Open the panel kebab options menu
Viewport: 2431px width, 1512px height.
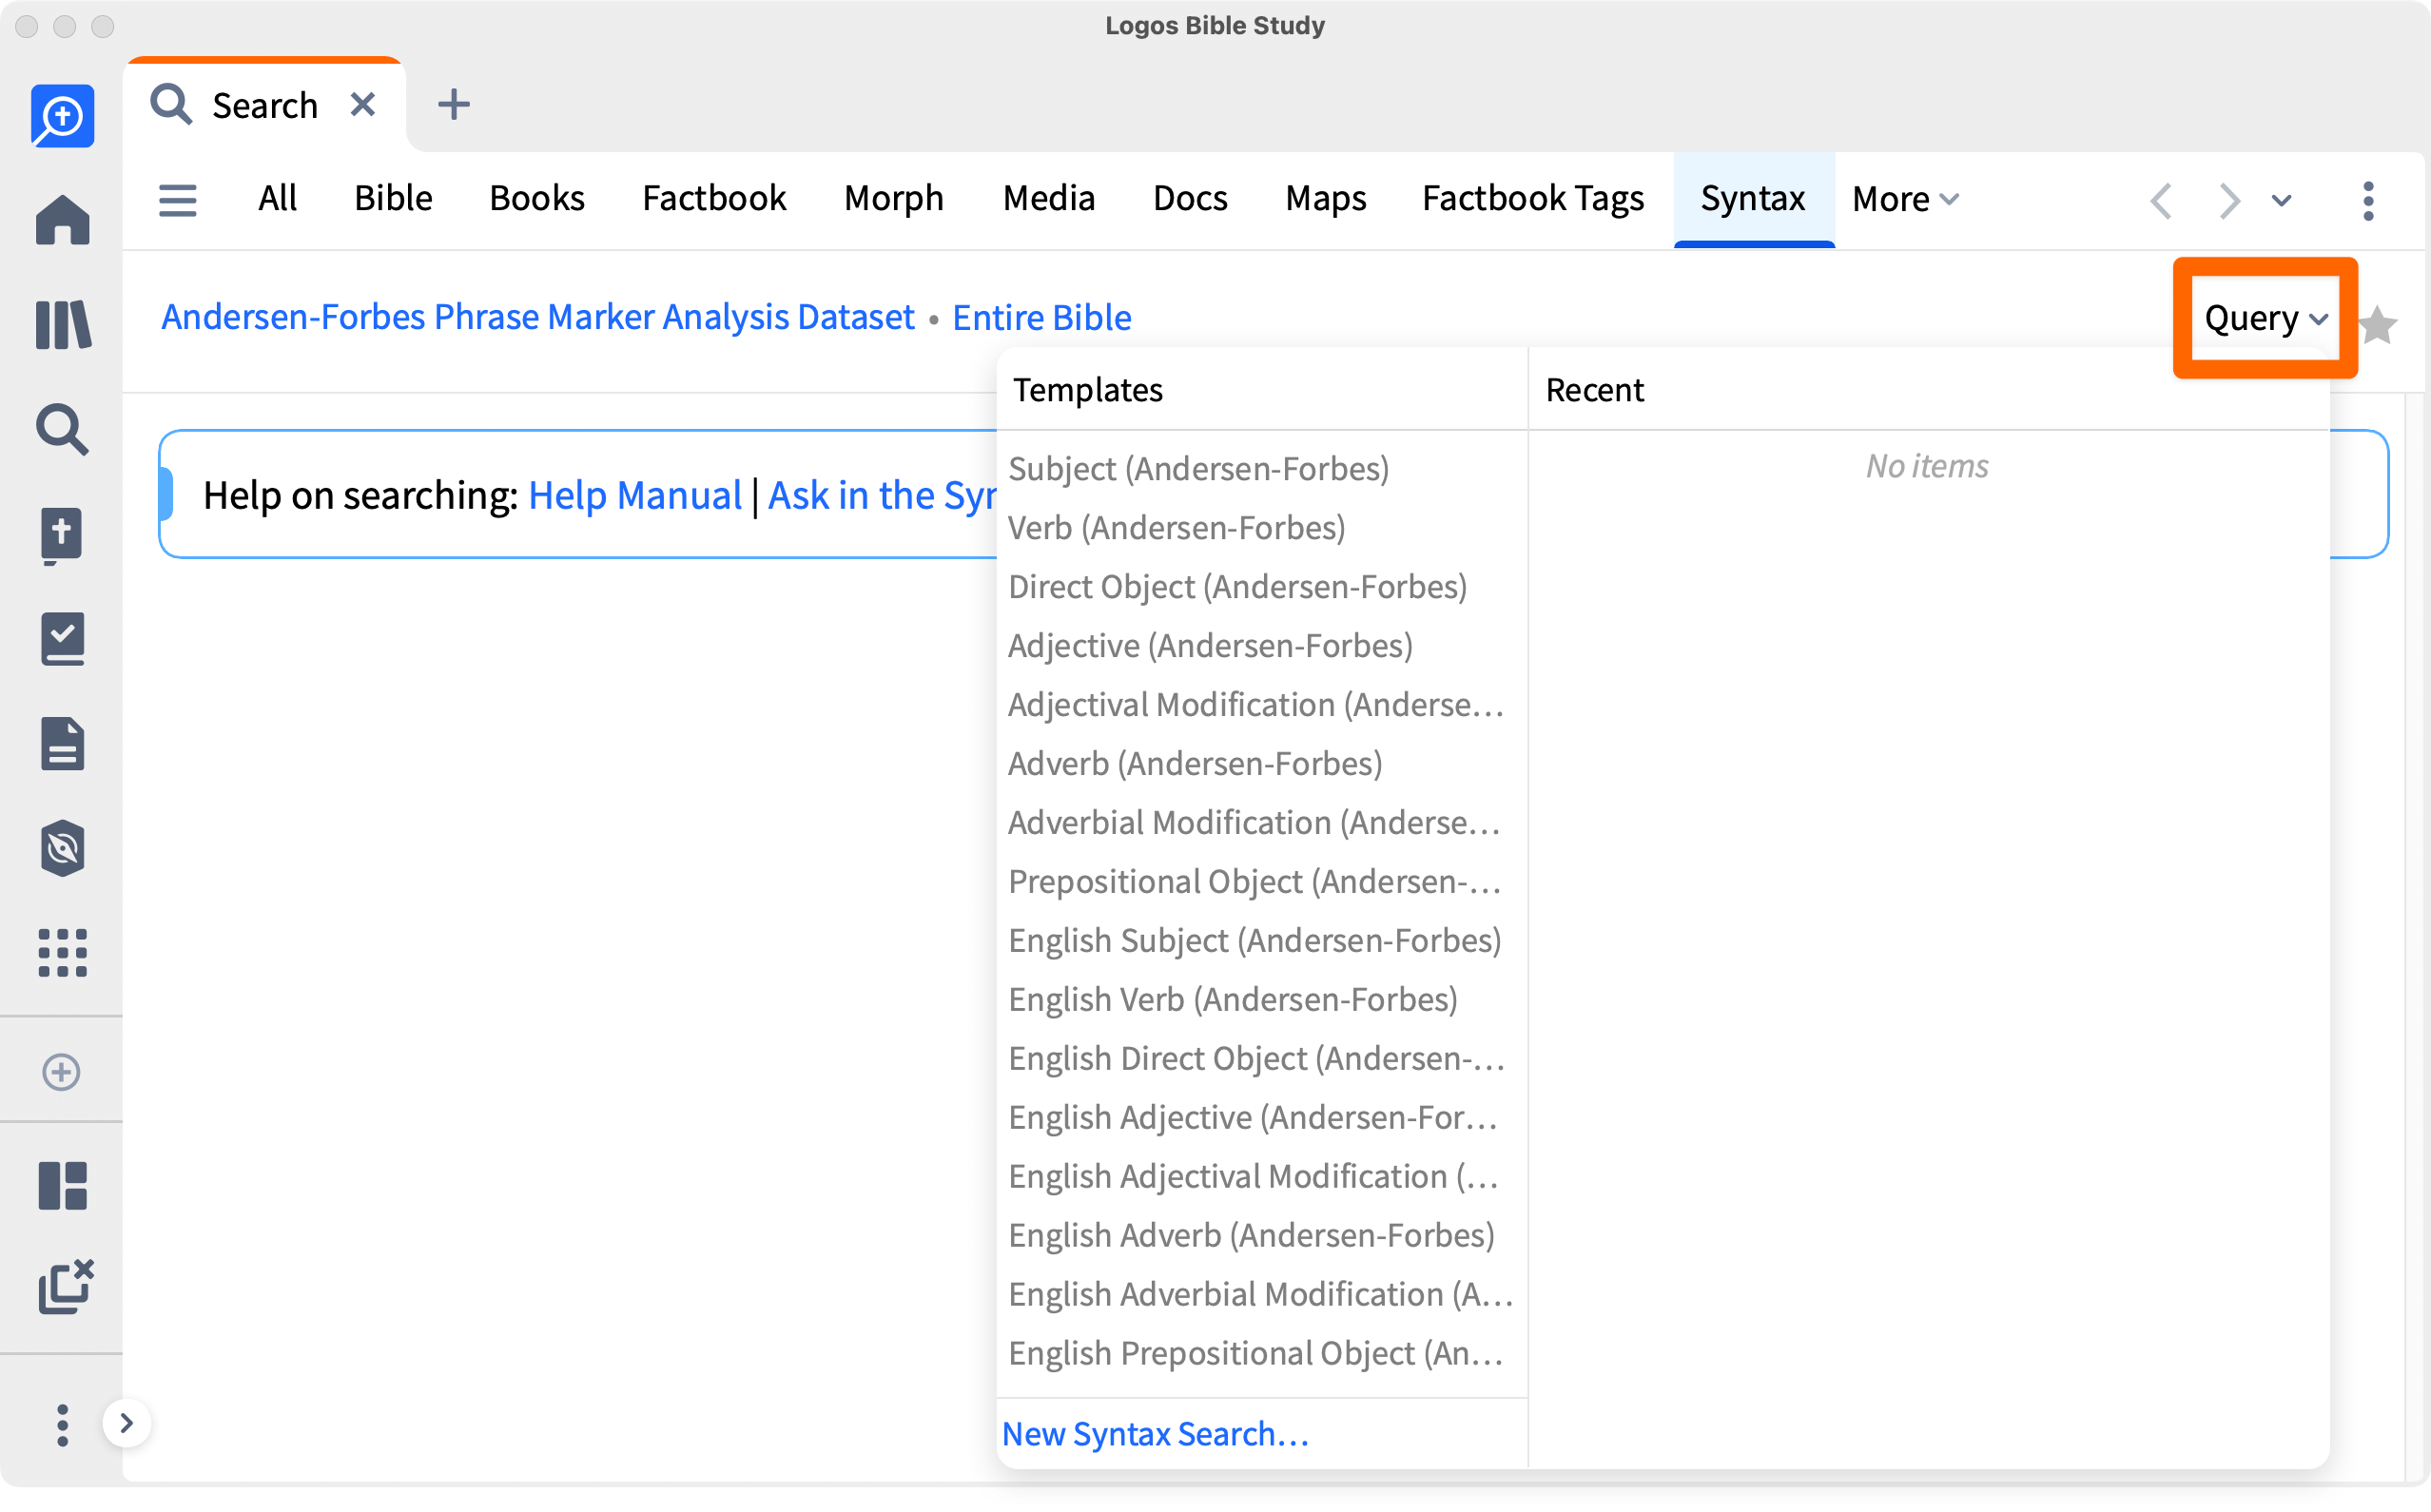2367,200
